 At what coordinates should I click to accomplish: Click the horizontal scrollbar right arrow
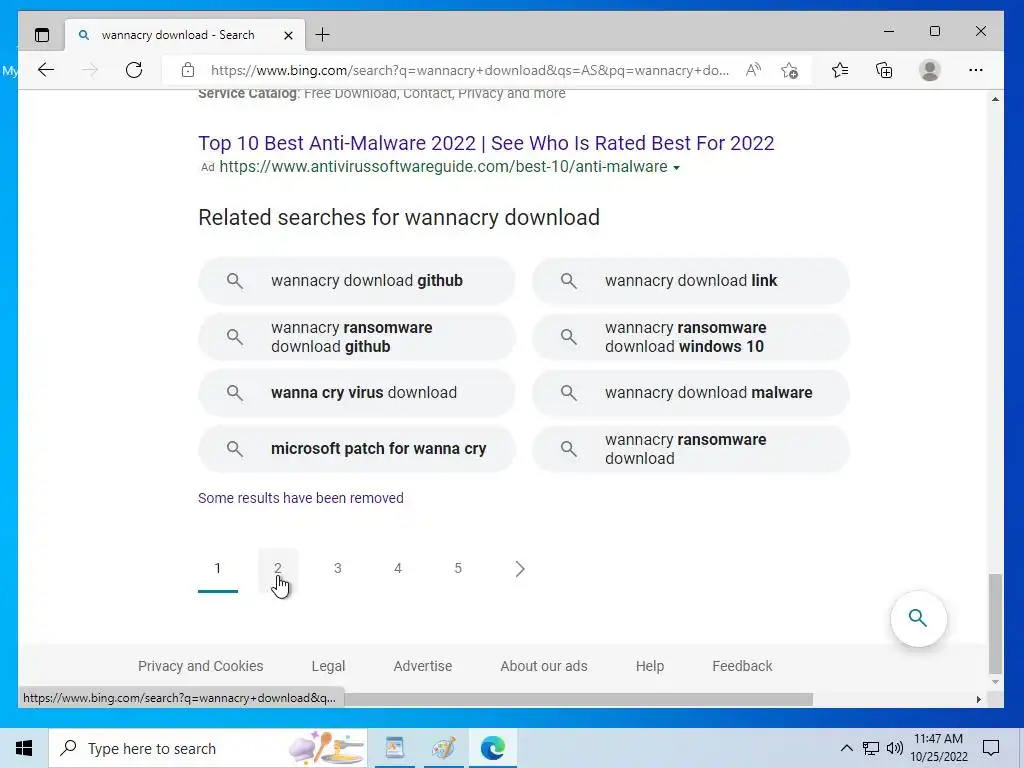coord(978,699)
